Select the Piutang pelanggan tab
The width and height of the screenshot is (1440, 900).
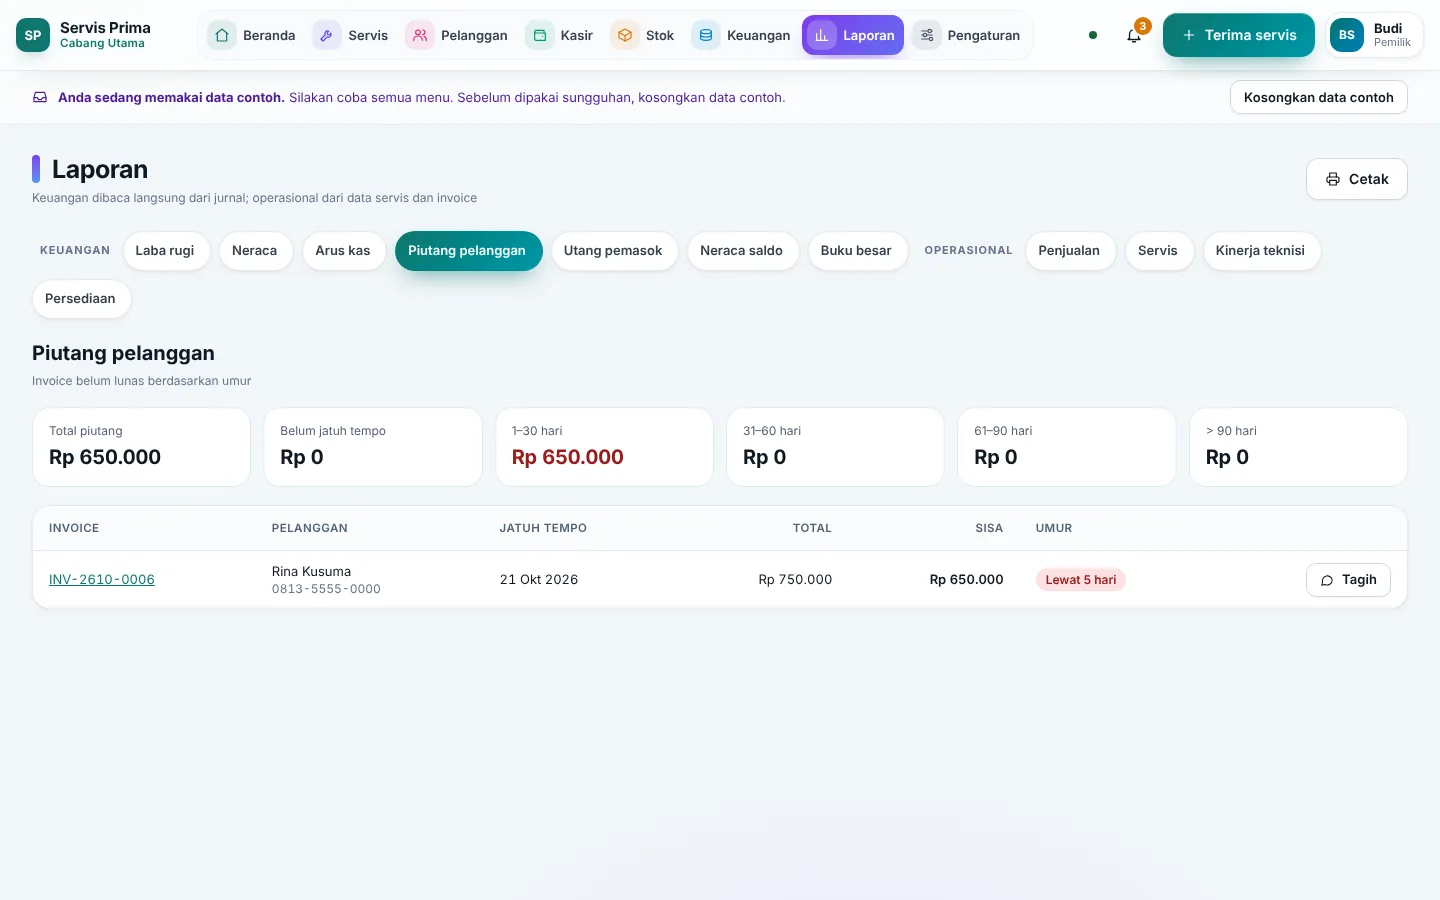[468, 251]
